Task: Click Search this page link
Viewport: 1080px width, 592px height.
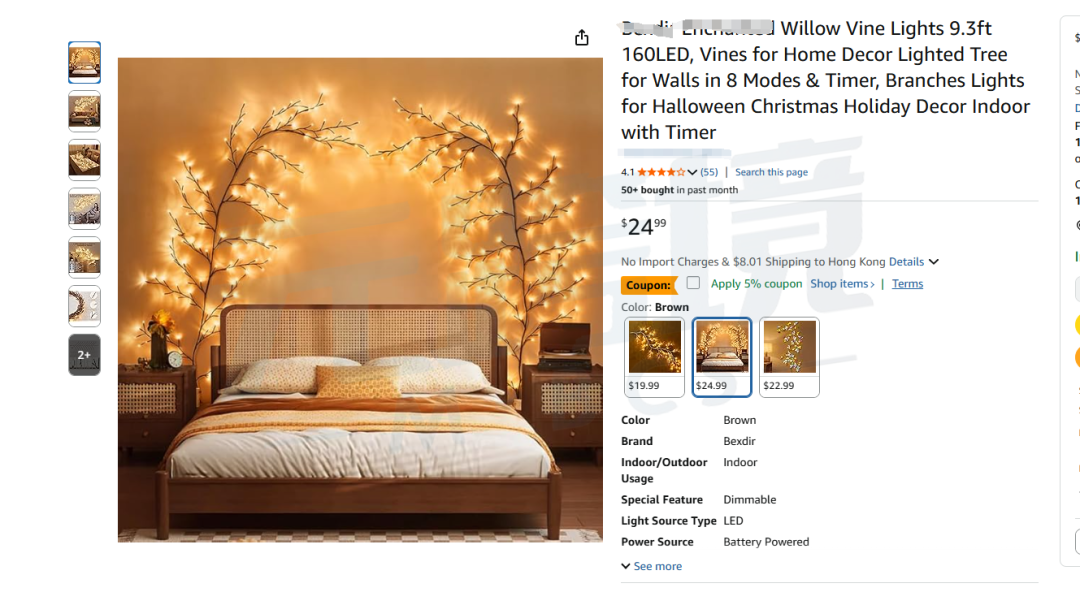Action: (771, 172)
